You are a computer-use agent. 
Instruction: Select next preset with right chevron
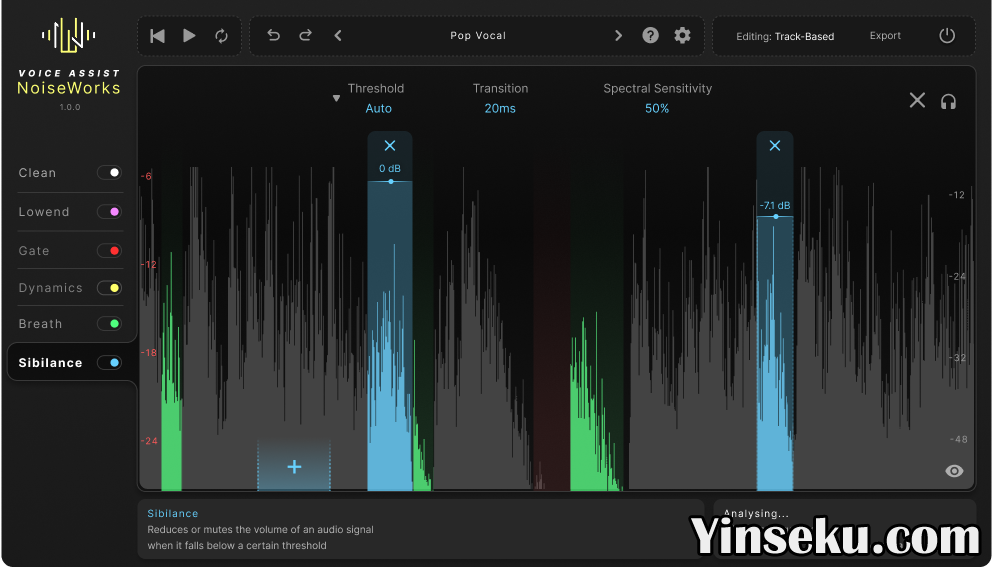618,36
